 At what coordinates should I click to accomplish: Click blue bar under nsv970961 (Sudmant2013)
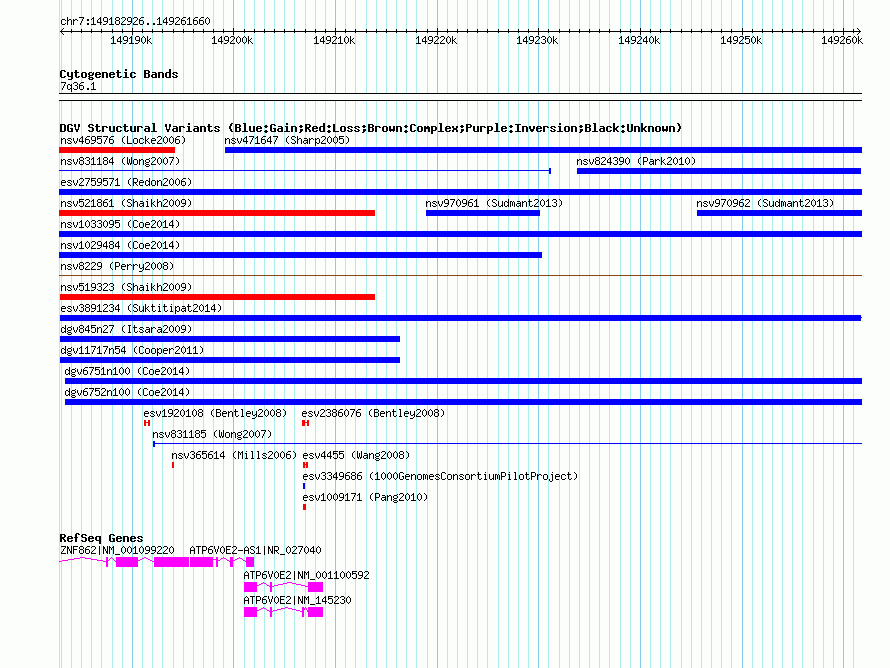tap(482, 213)
